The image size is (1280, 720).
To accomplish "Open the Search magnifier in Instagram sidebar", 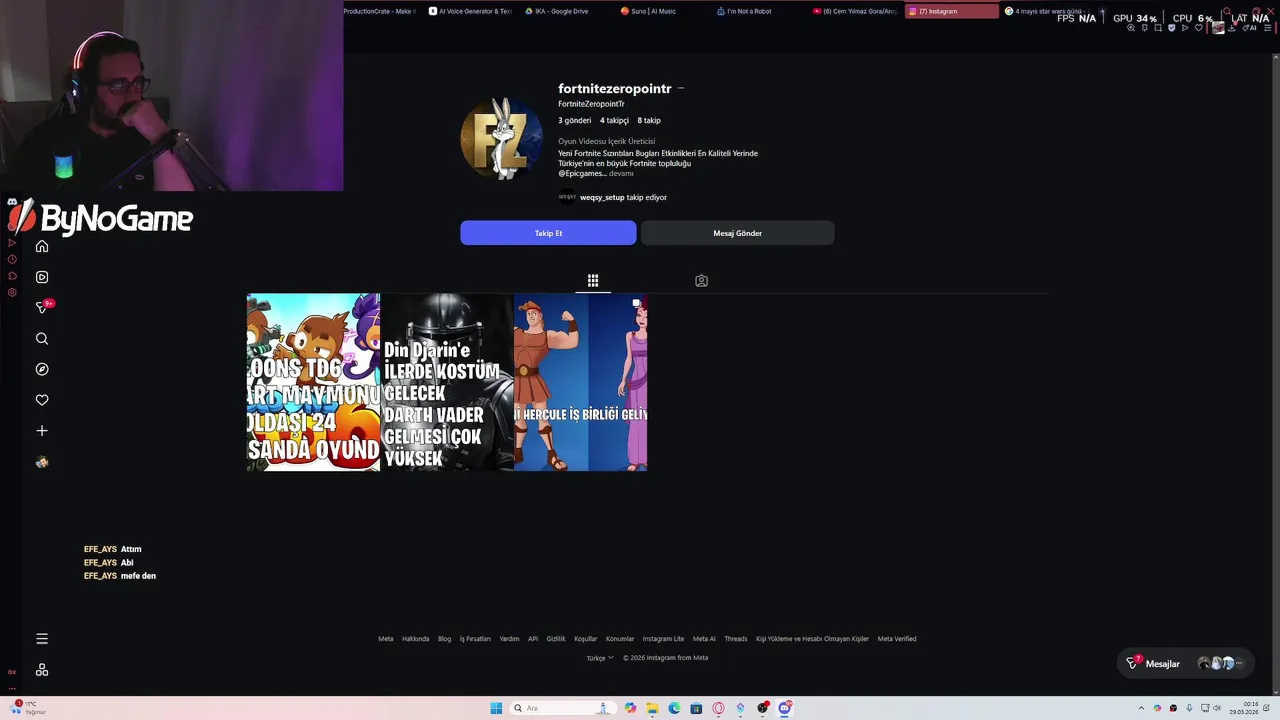I will pos(42,339).
